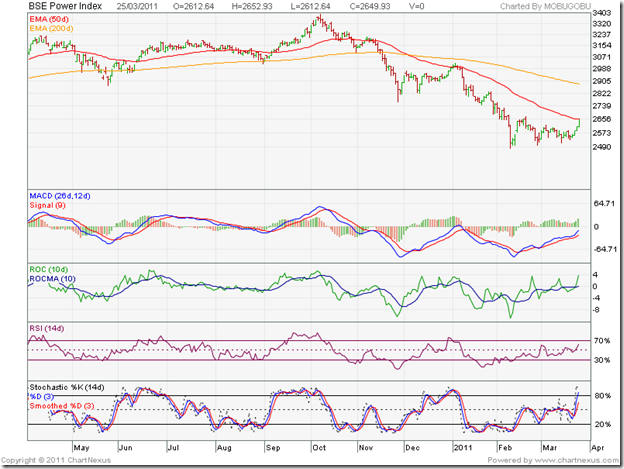
Task: Click the Oct month marker
Action: (319, 448)
